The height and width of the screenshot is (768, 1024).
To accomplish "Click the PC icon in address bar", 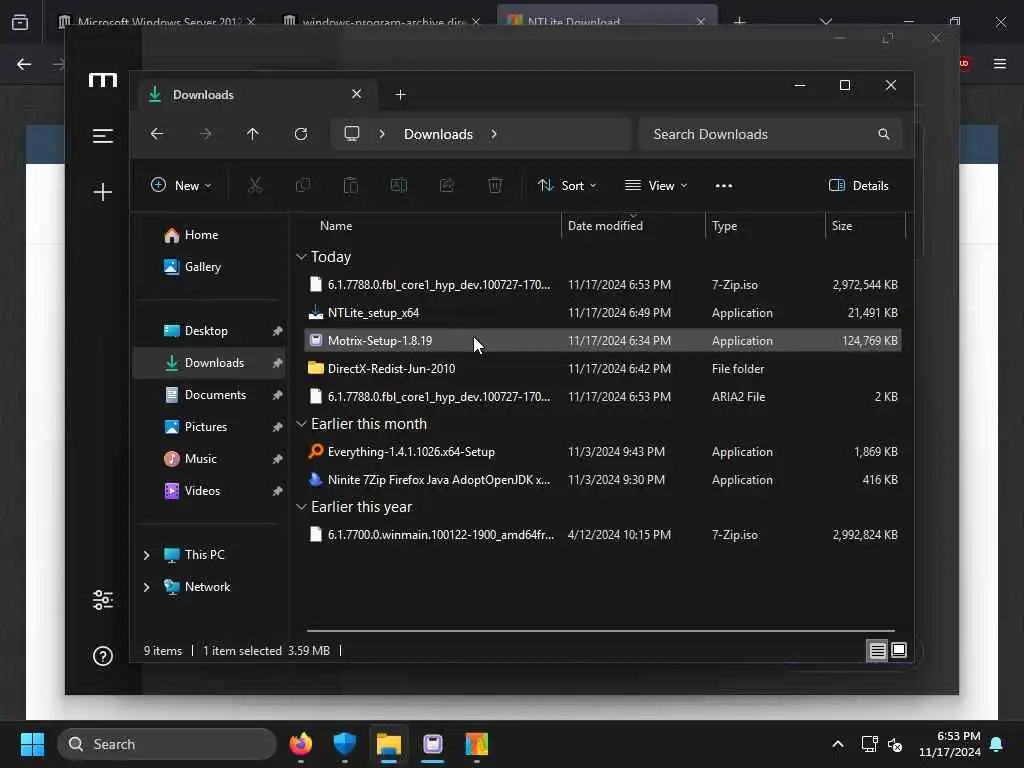I will tap(352, 134).
